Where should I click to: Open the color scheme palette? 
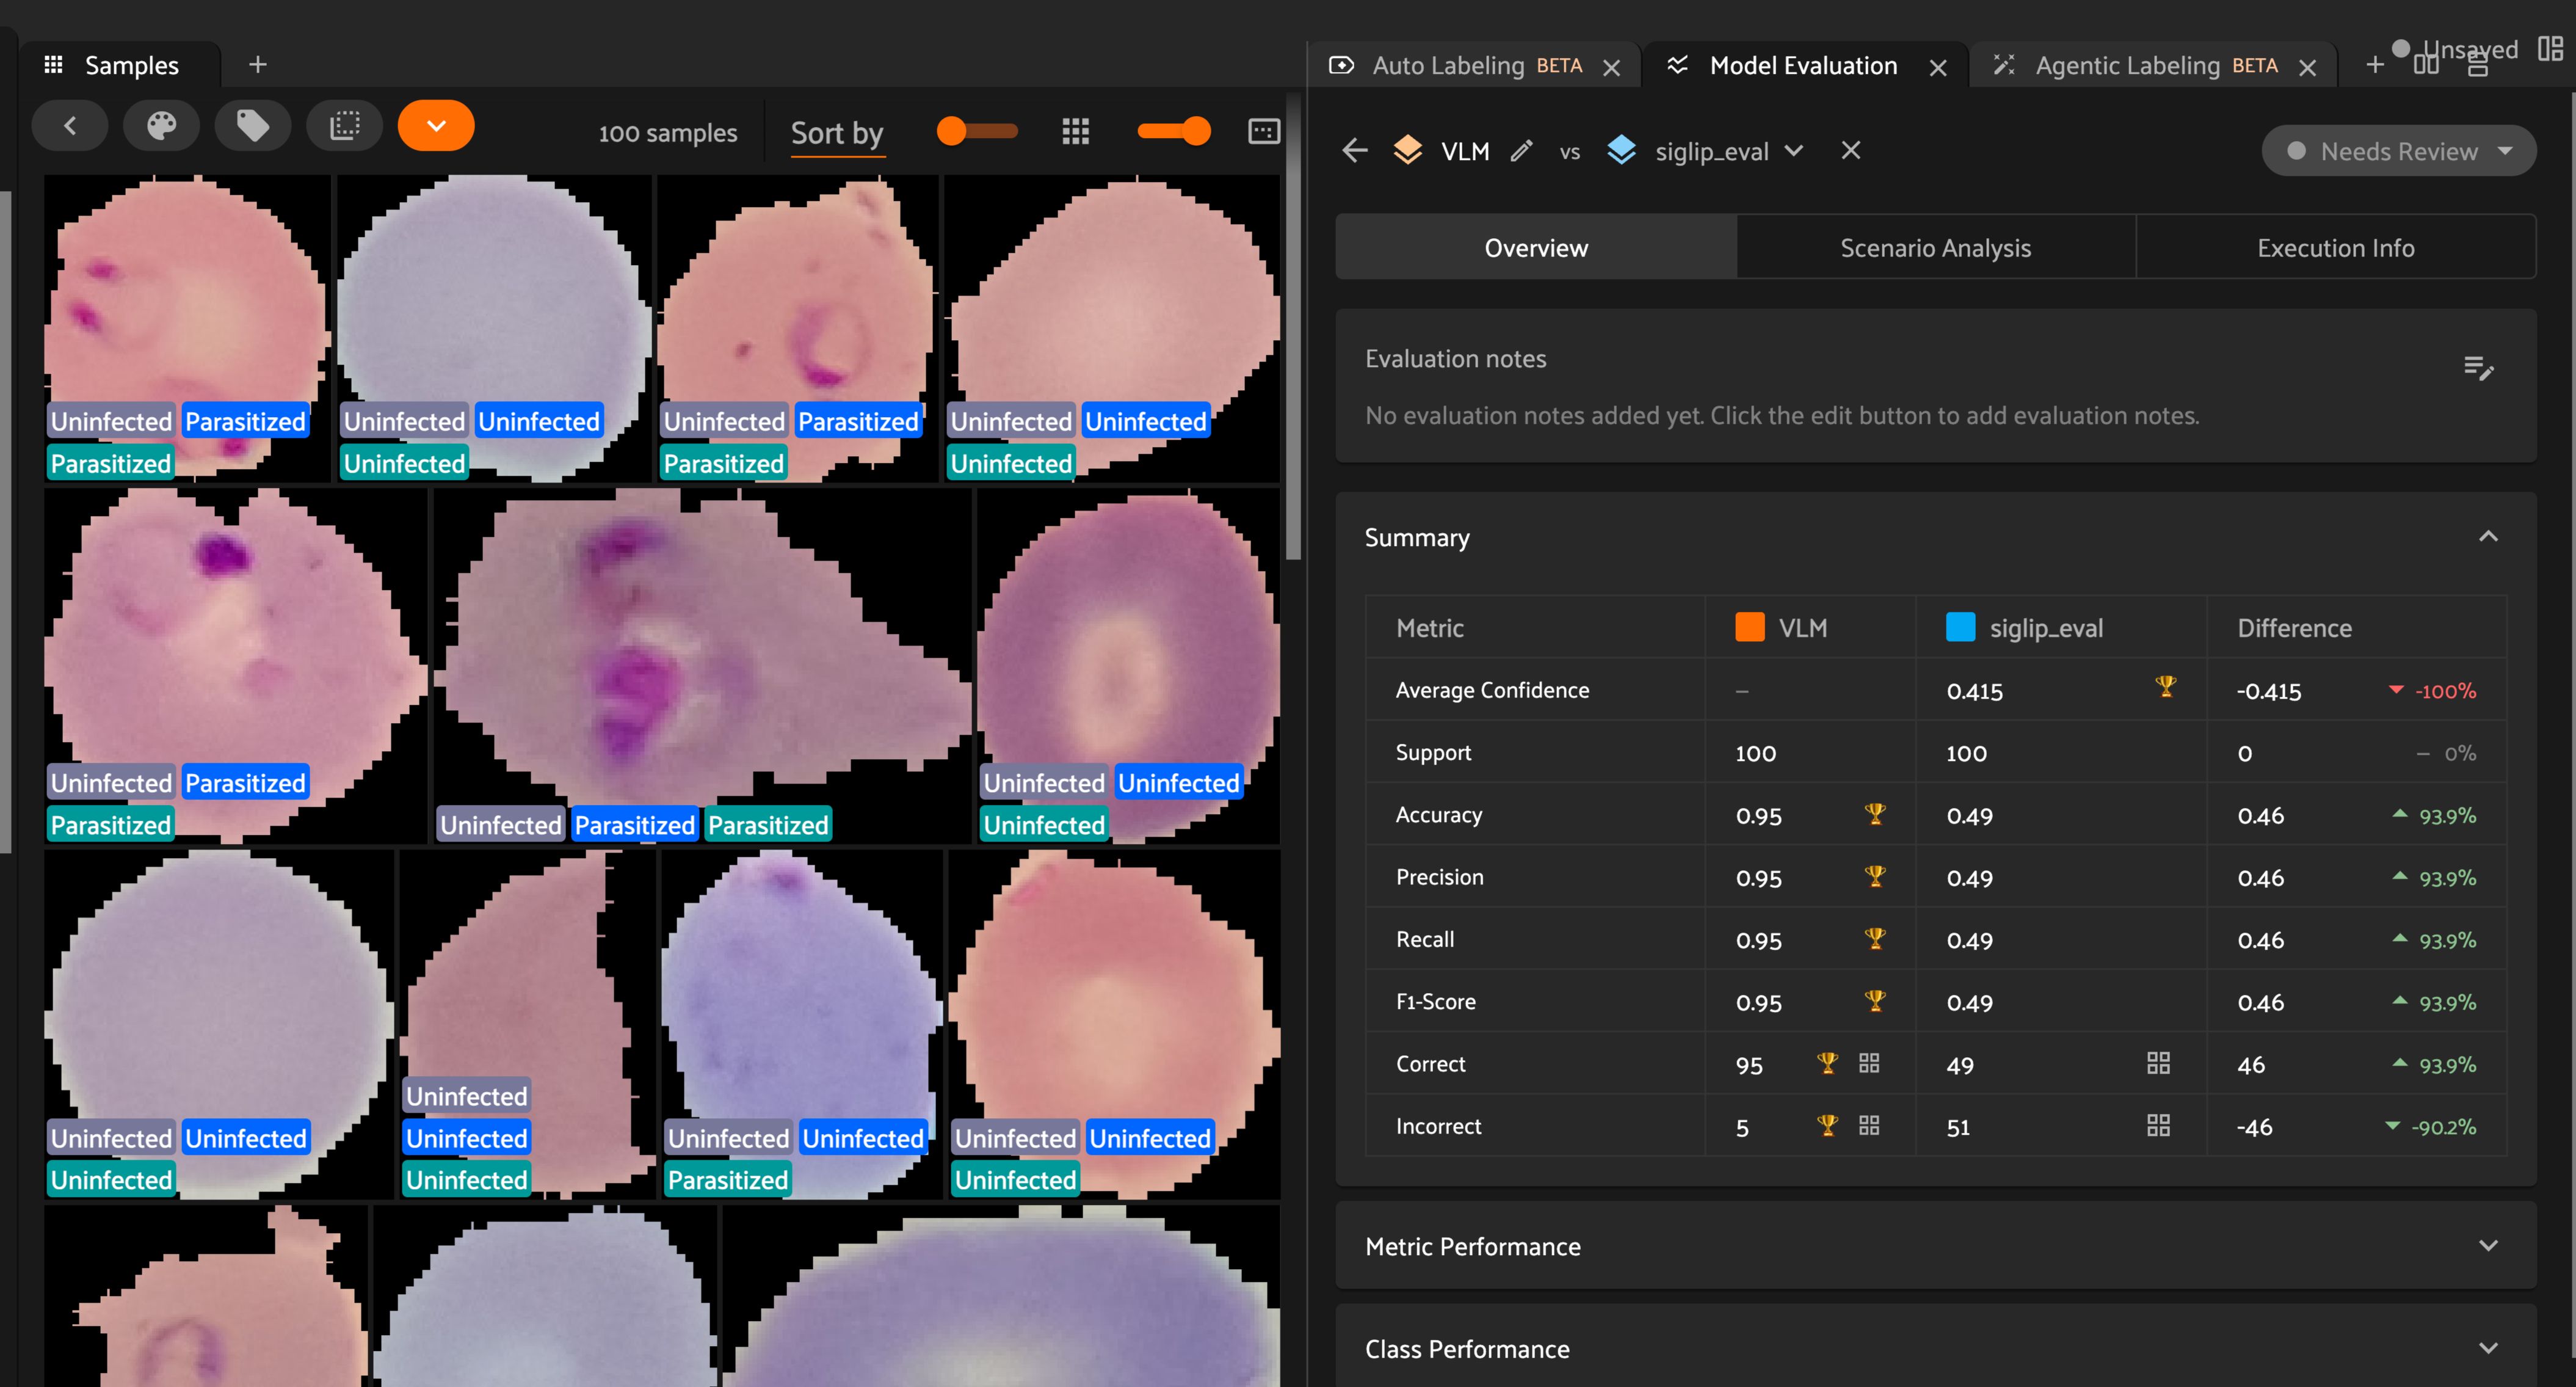tap(161, 127)
